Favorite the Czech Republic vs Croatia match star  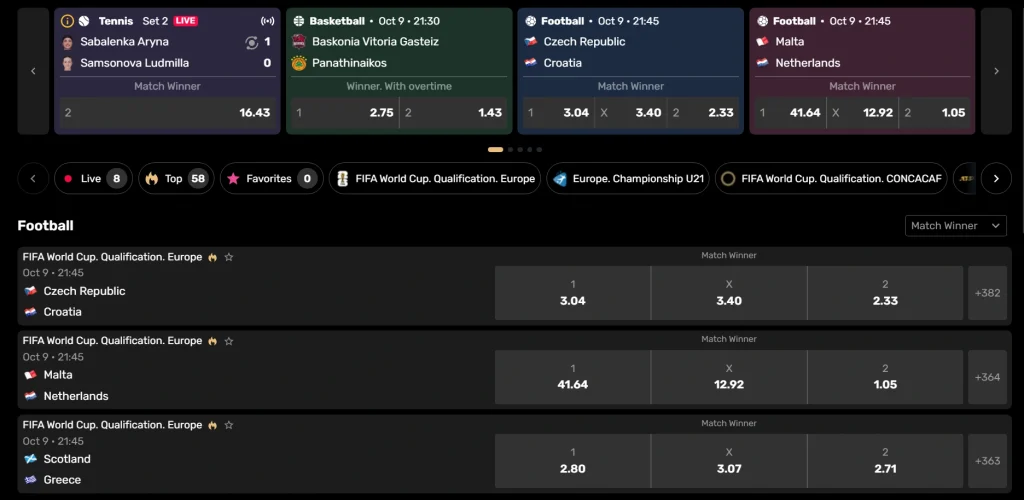tap(229, 257)
